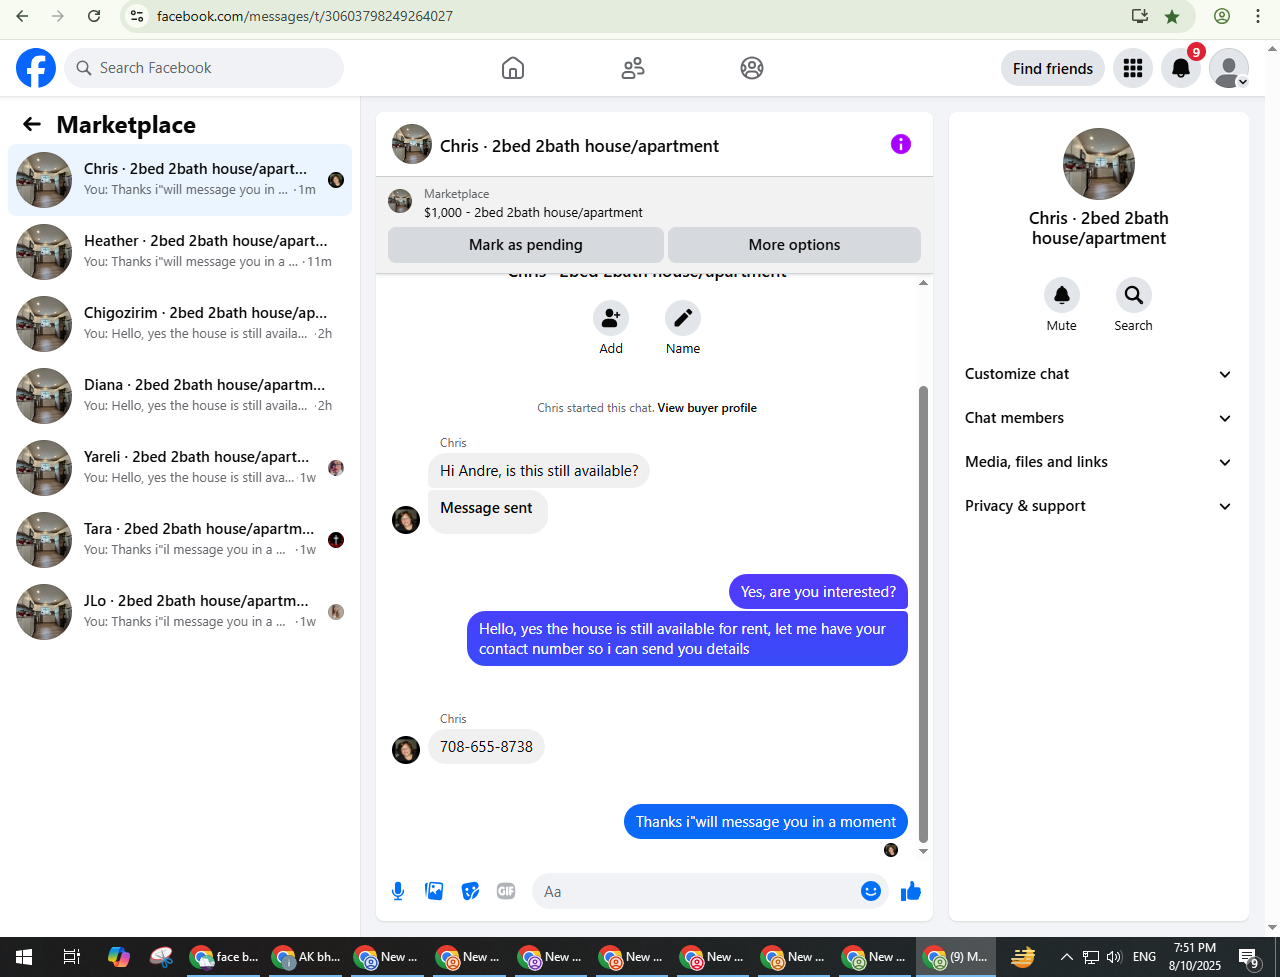Viewport: 1280px width, 977px height.
Task: Open More options for the listing
Action: [x=794, y=245]
